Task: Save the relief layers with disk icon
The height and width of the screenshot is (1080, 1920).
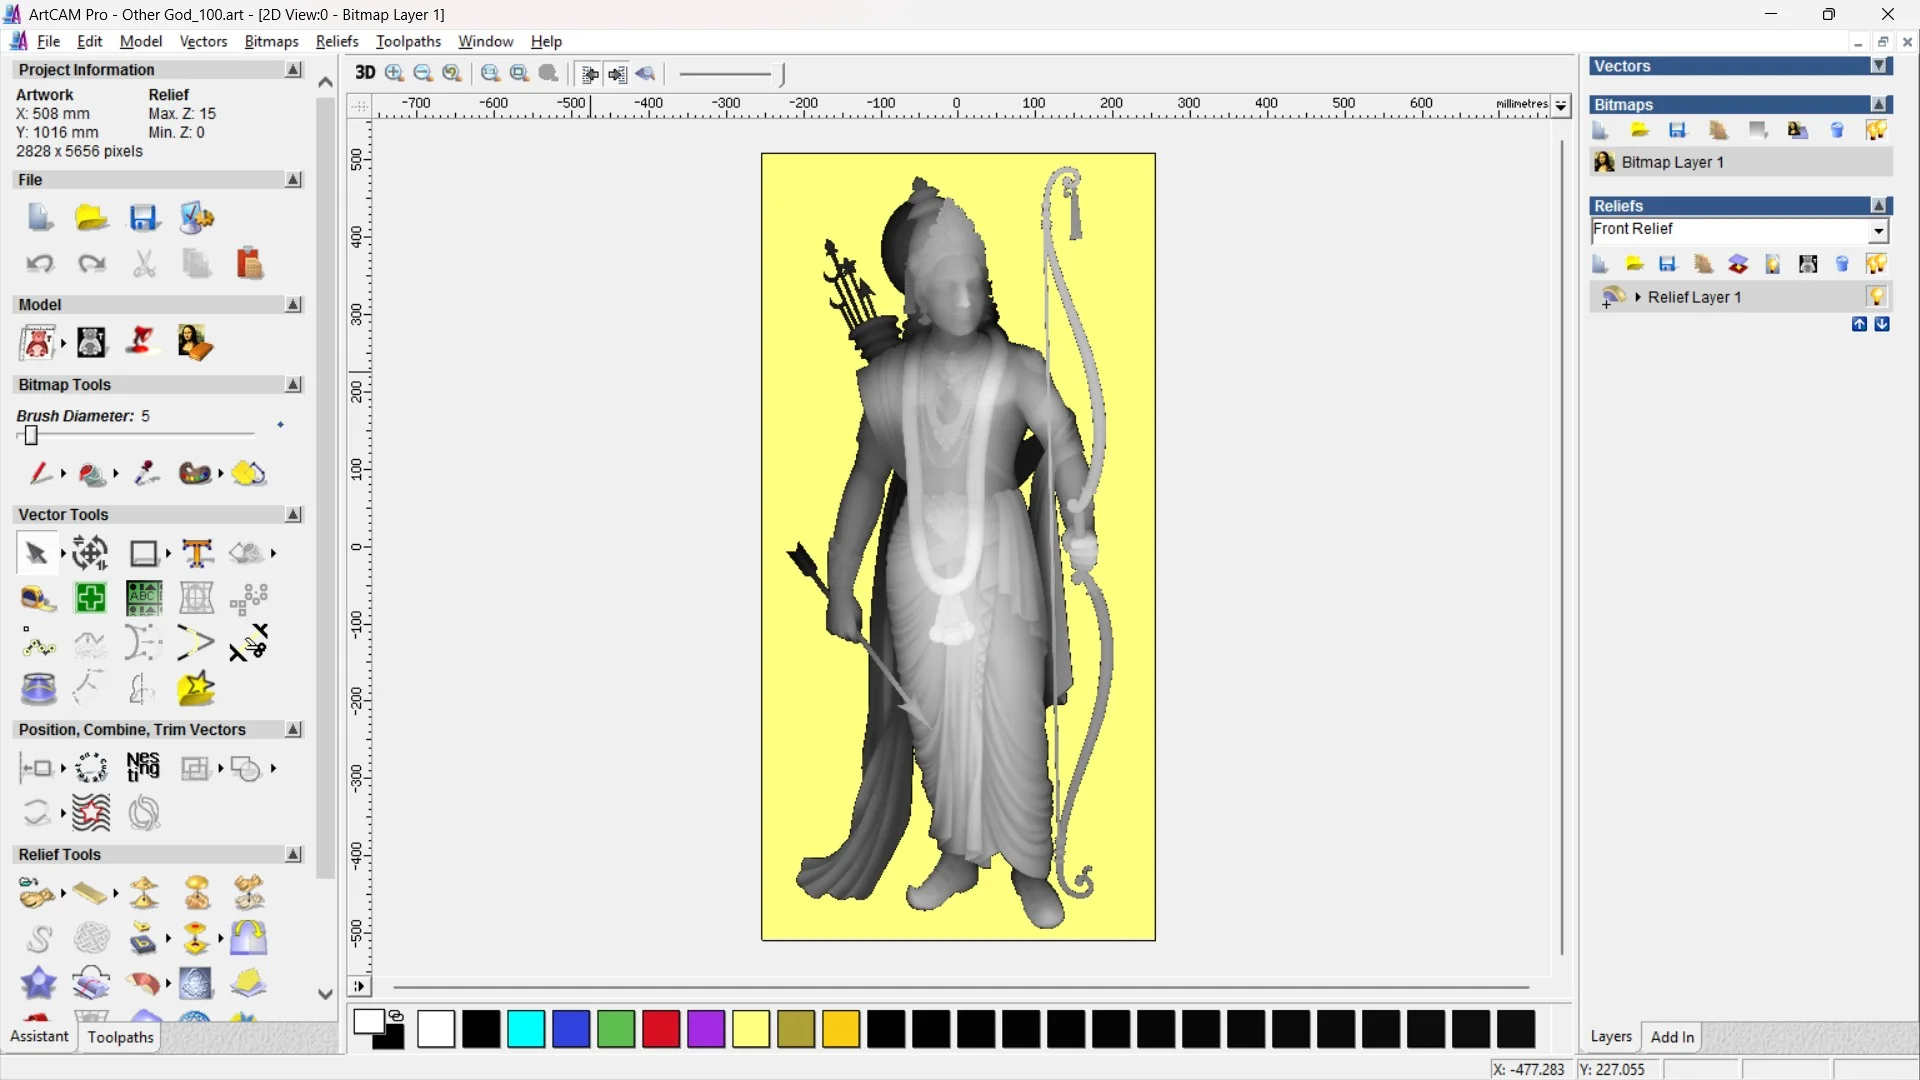Action: click(1668, 263)
